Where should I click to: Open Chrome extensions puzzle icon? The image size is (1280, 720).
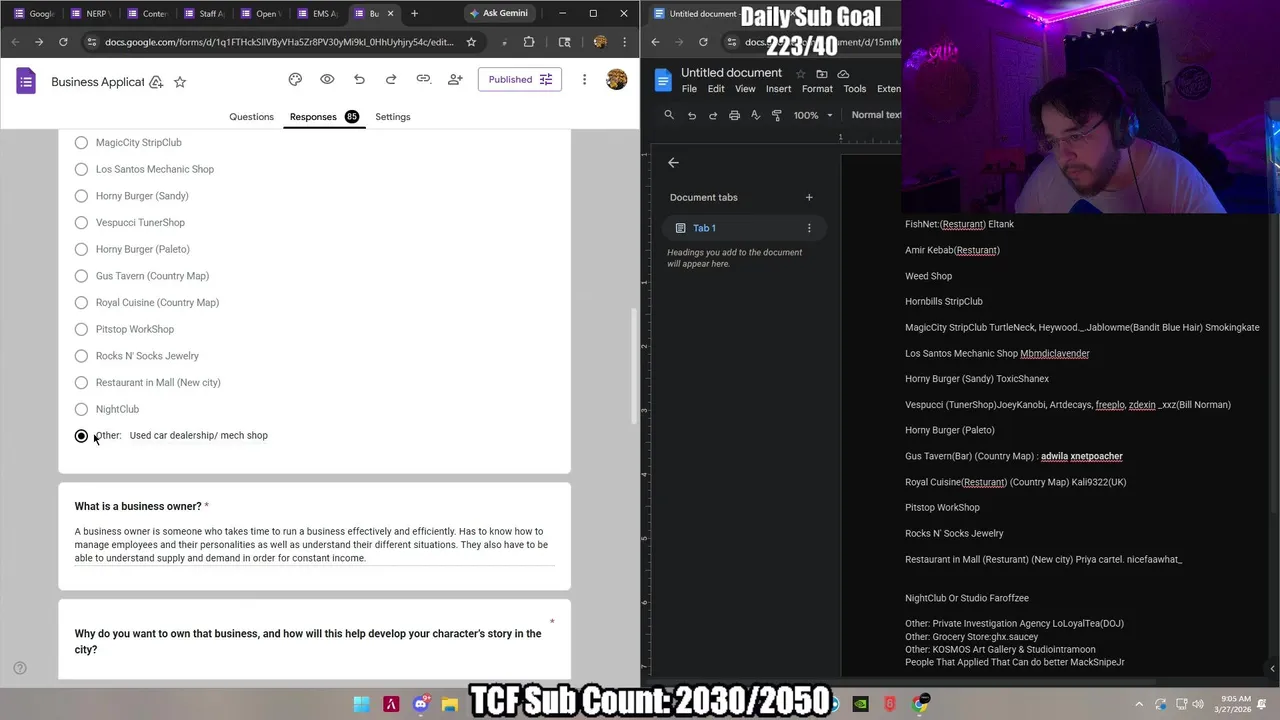coord(529,42)
